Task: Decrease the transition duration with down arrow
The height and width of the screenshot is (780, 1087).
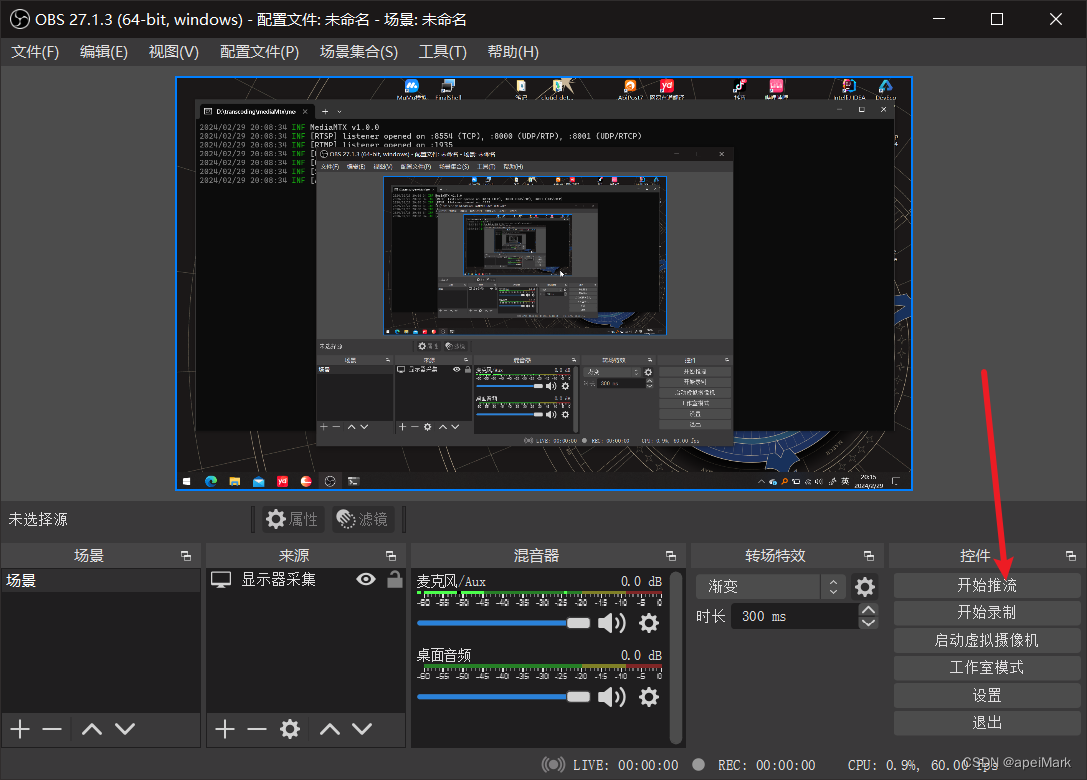Action: tap(868, 623)
